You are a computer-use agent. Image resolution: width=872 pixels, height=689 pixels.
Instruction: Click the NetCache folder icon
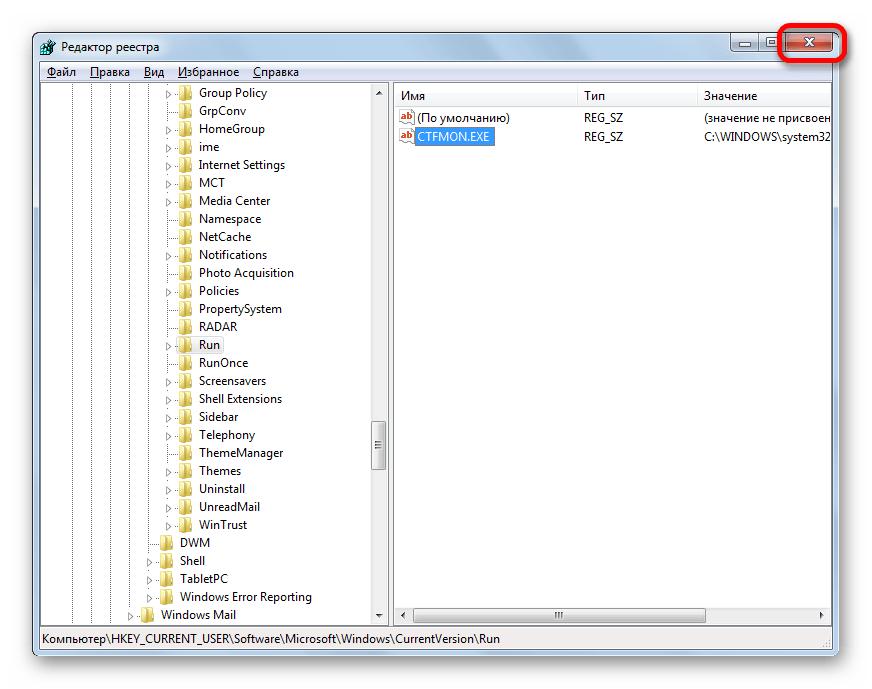pyautogui.click(x=186, y=237)
